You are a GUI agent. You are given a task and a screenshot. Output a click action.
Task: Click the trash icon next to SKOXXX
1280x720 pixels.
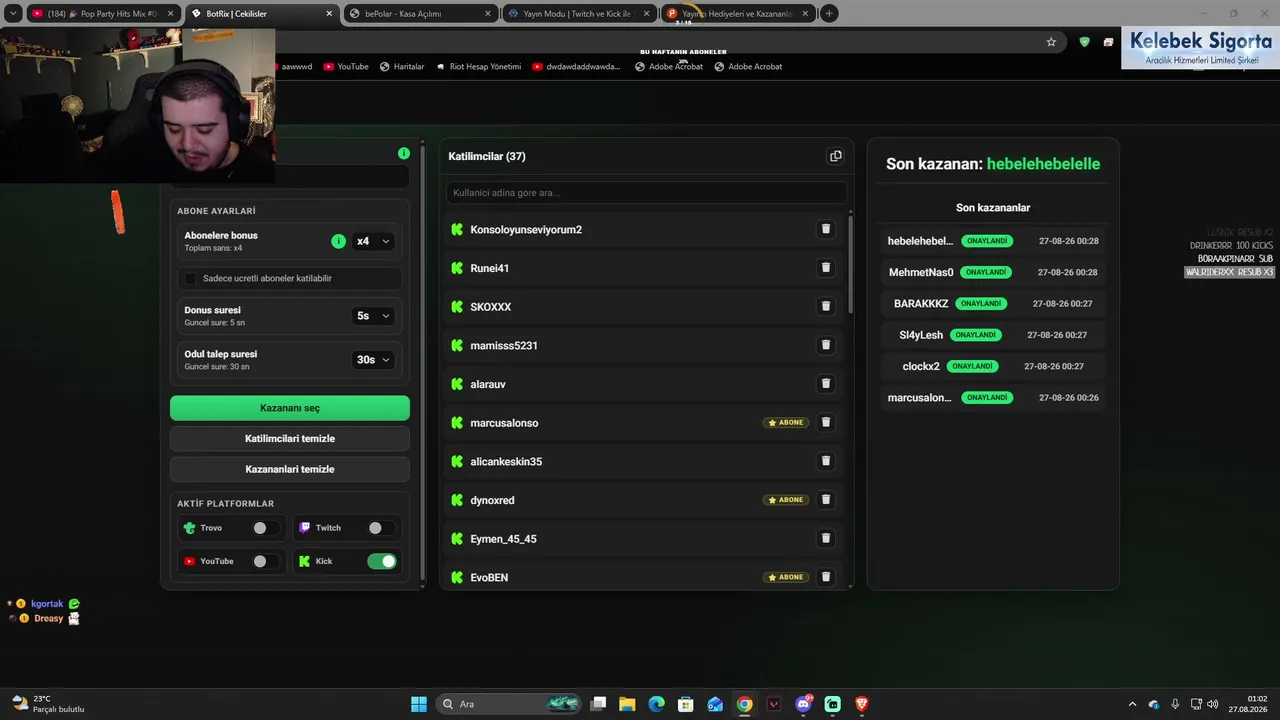pos(826,306)
